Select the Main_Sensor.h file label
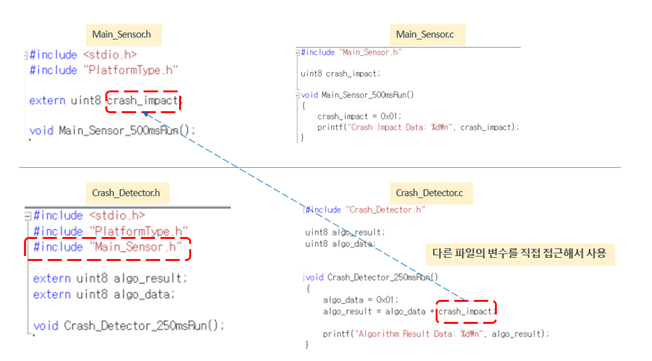This screenshot has width=652, height=361. tap(123, 35)
